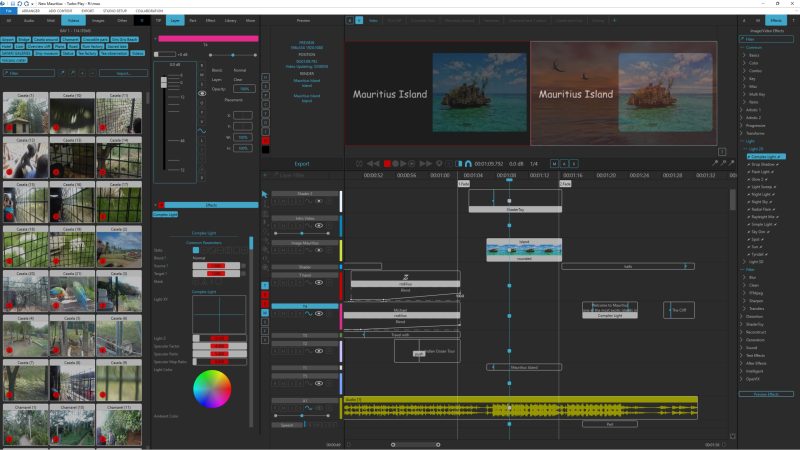
Task: Toggle the blue magnet snap icon
Action: (x=468, y=164)
